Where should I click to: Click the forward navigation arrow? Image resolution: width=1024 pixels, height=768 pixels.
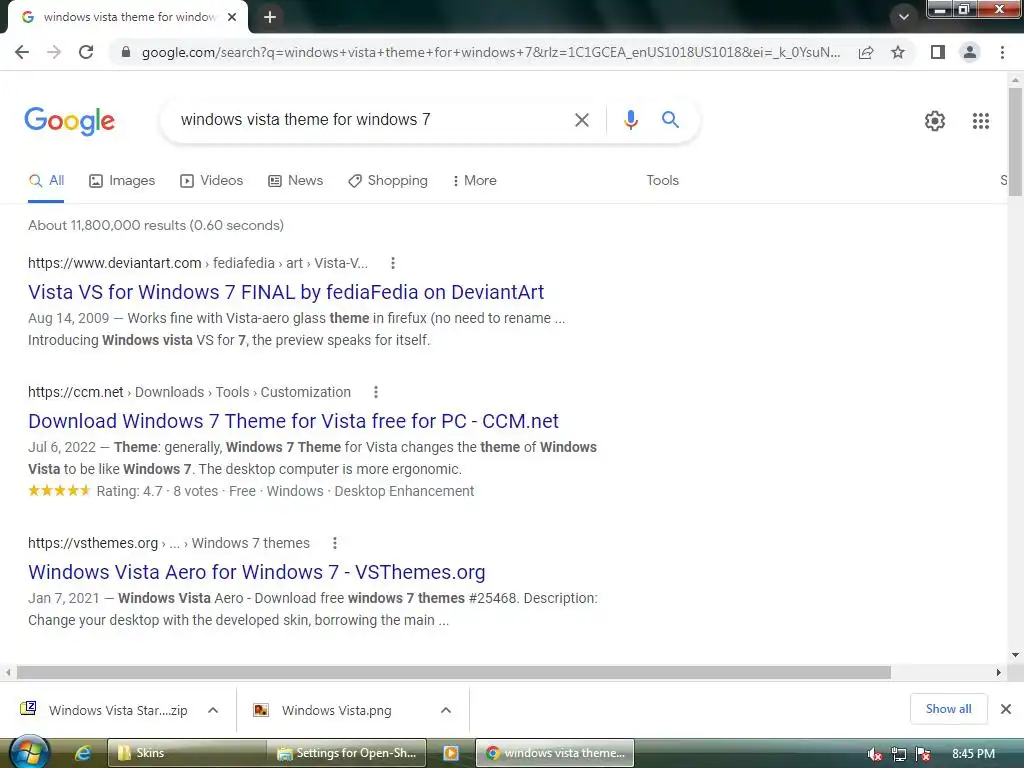tap(54, 52)
